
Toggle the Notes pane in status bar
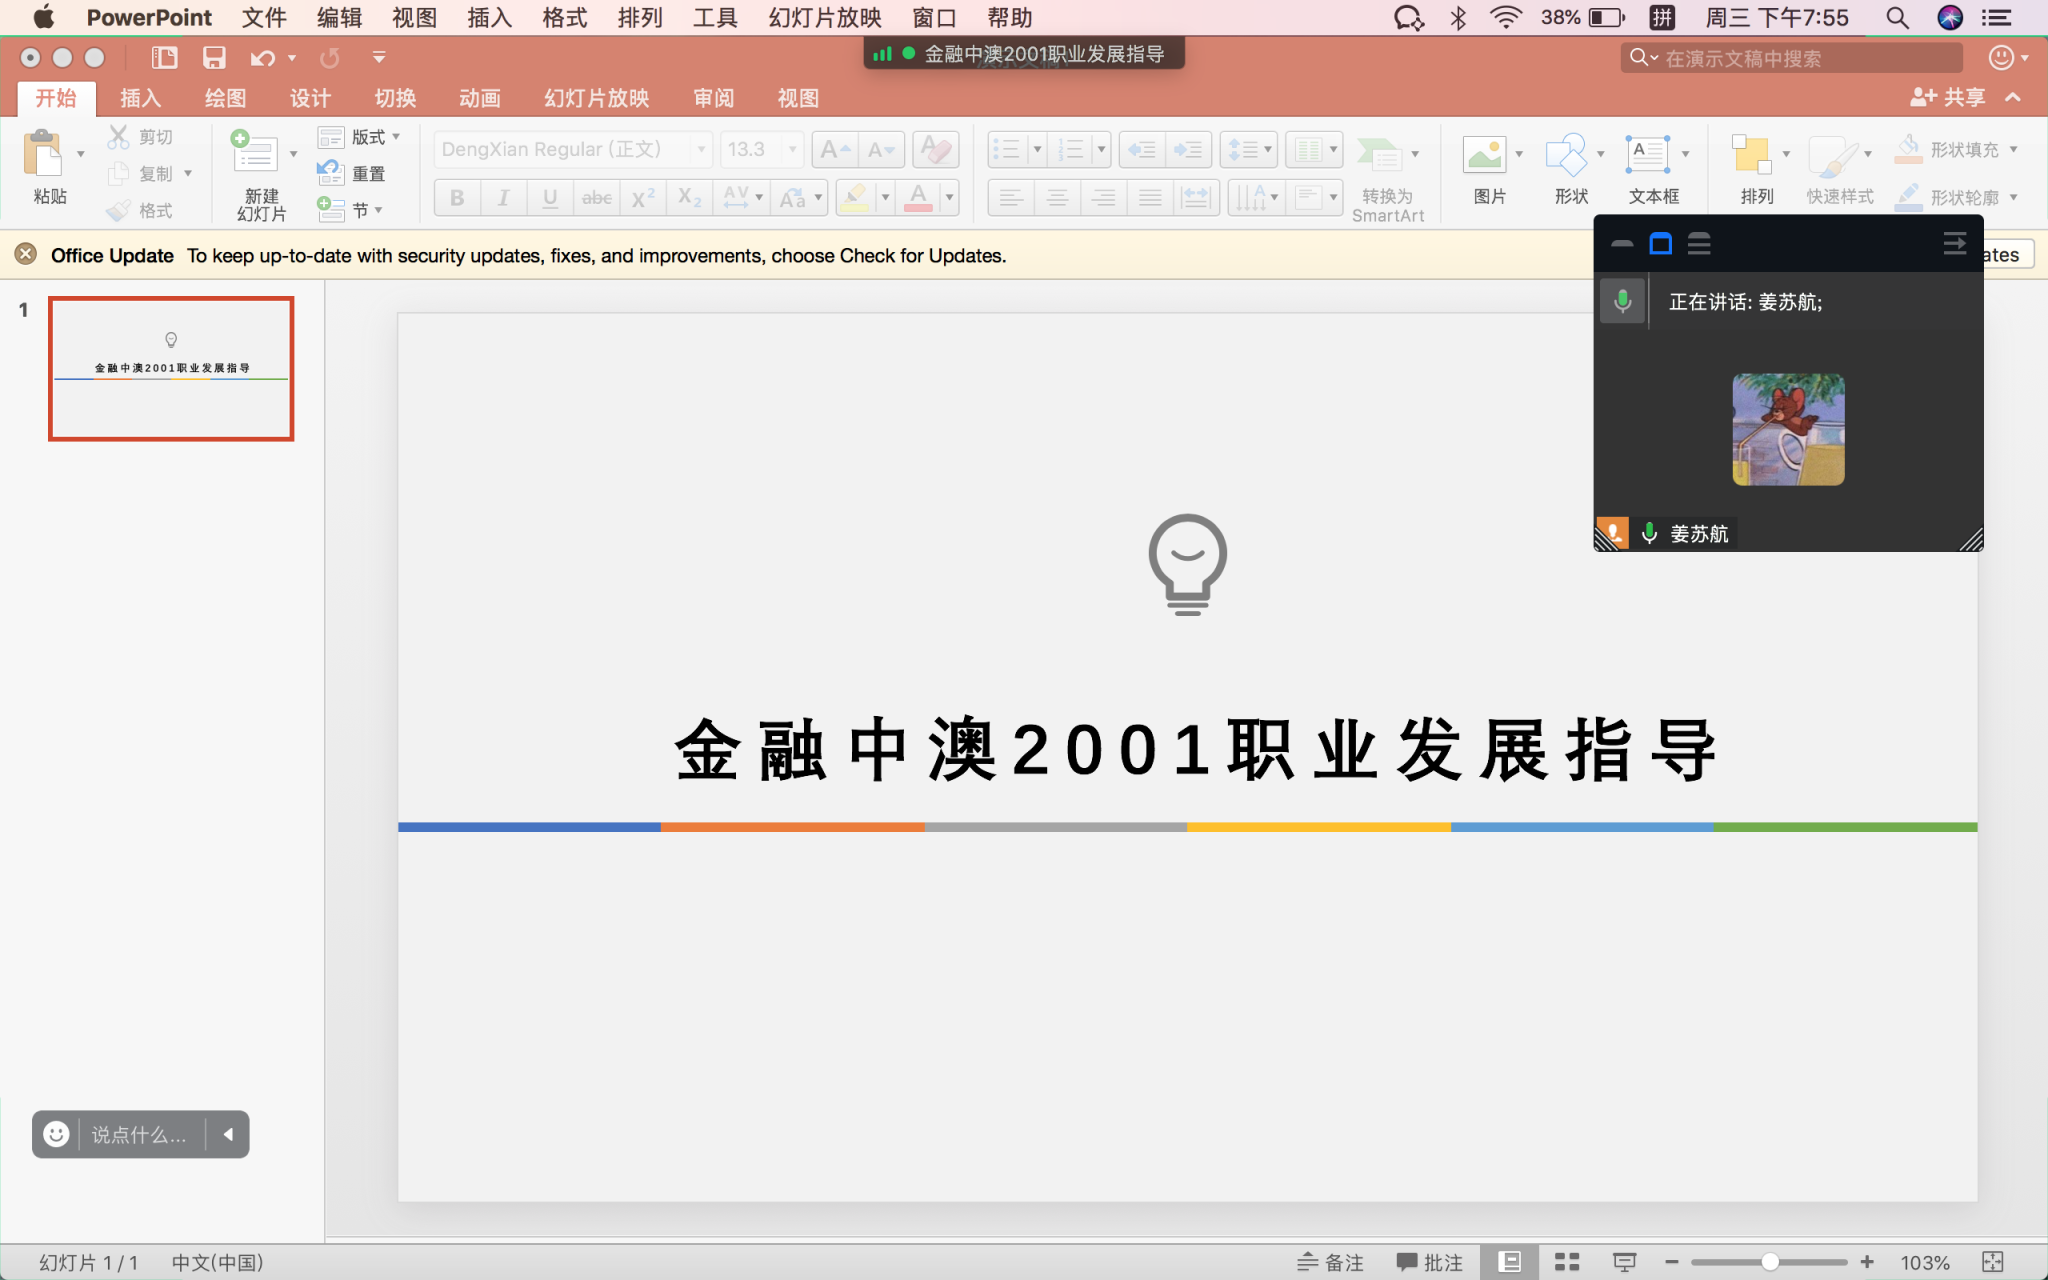(x=1331, y=1262)
